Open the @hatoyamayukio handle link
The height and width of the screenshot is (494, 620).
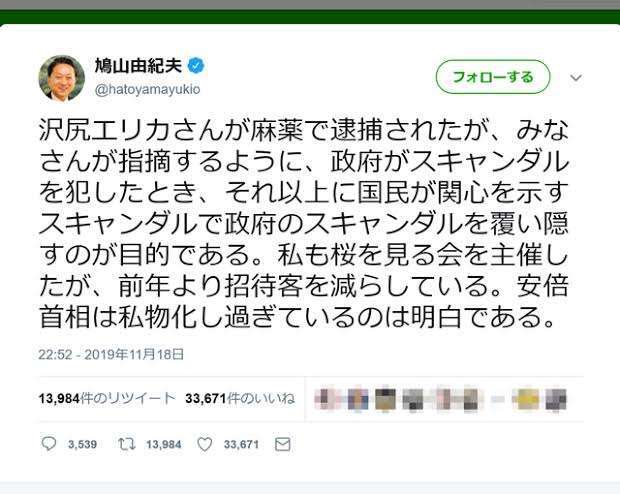147,89
